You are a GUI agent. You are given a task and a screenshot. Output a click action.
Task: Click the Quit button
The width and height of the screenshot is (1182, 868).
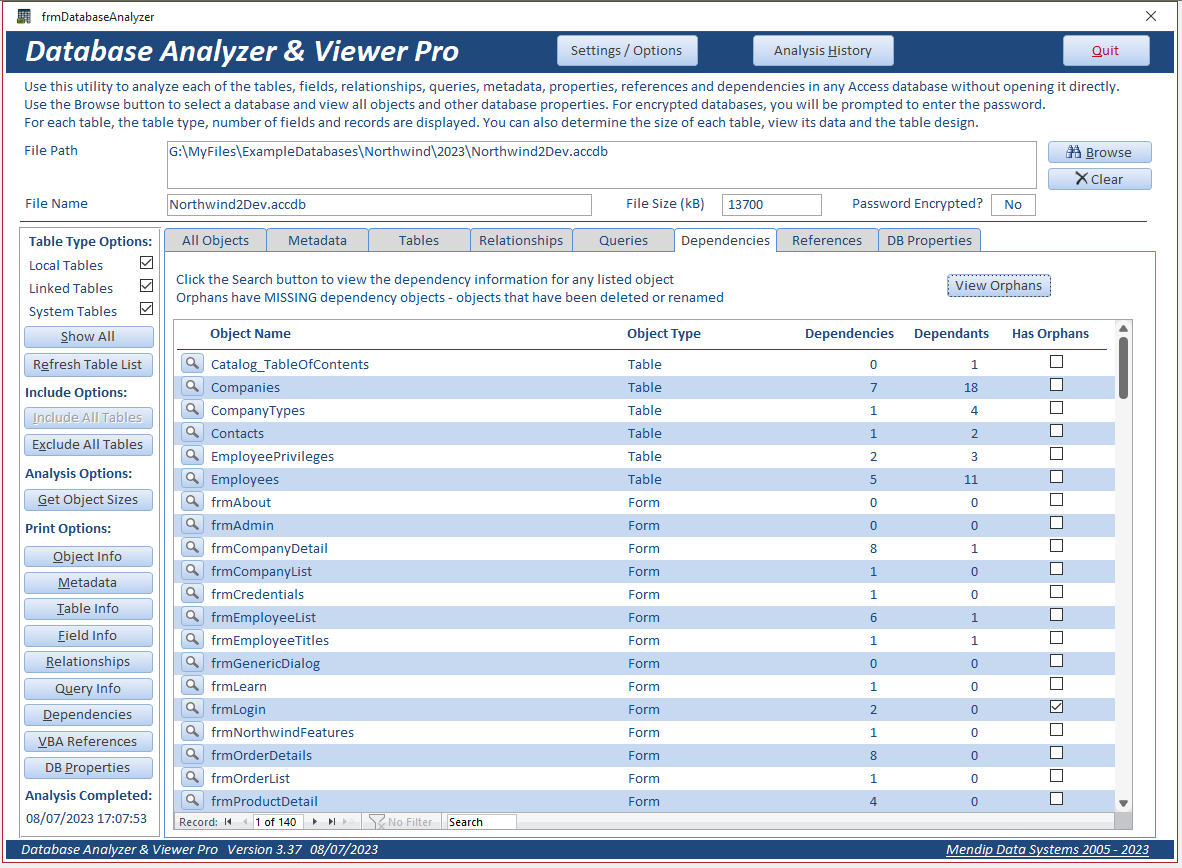(1106, 51)
